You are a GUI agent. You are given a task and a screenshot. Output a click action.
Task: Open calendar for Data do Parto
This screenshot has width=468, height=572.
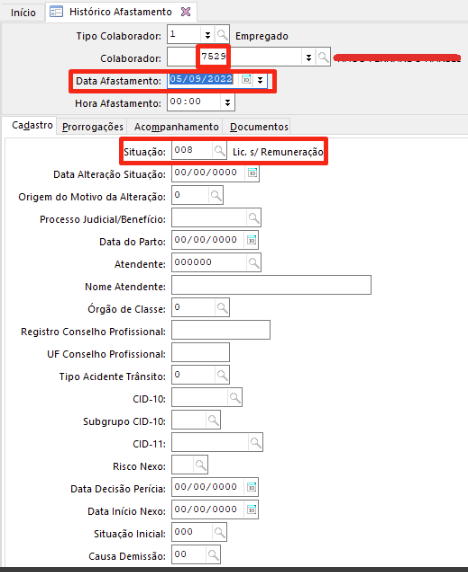[x=252, y=240]
